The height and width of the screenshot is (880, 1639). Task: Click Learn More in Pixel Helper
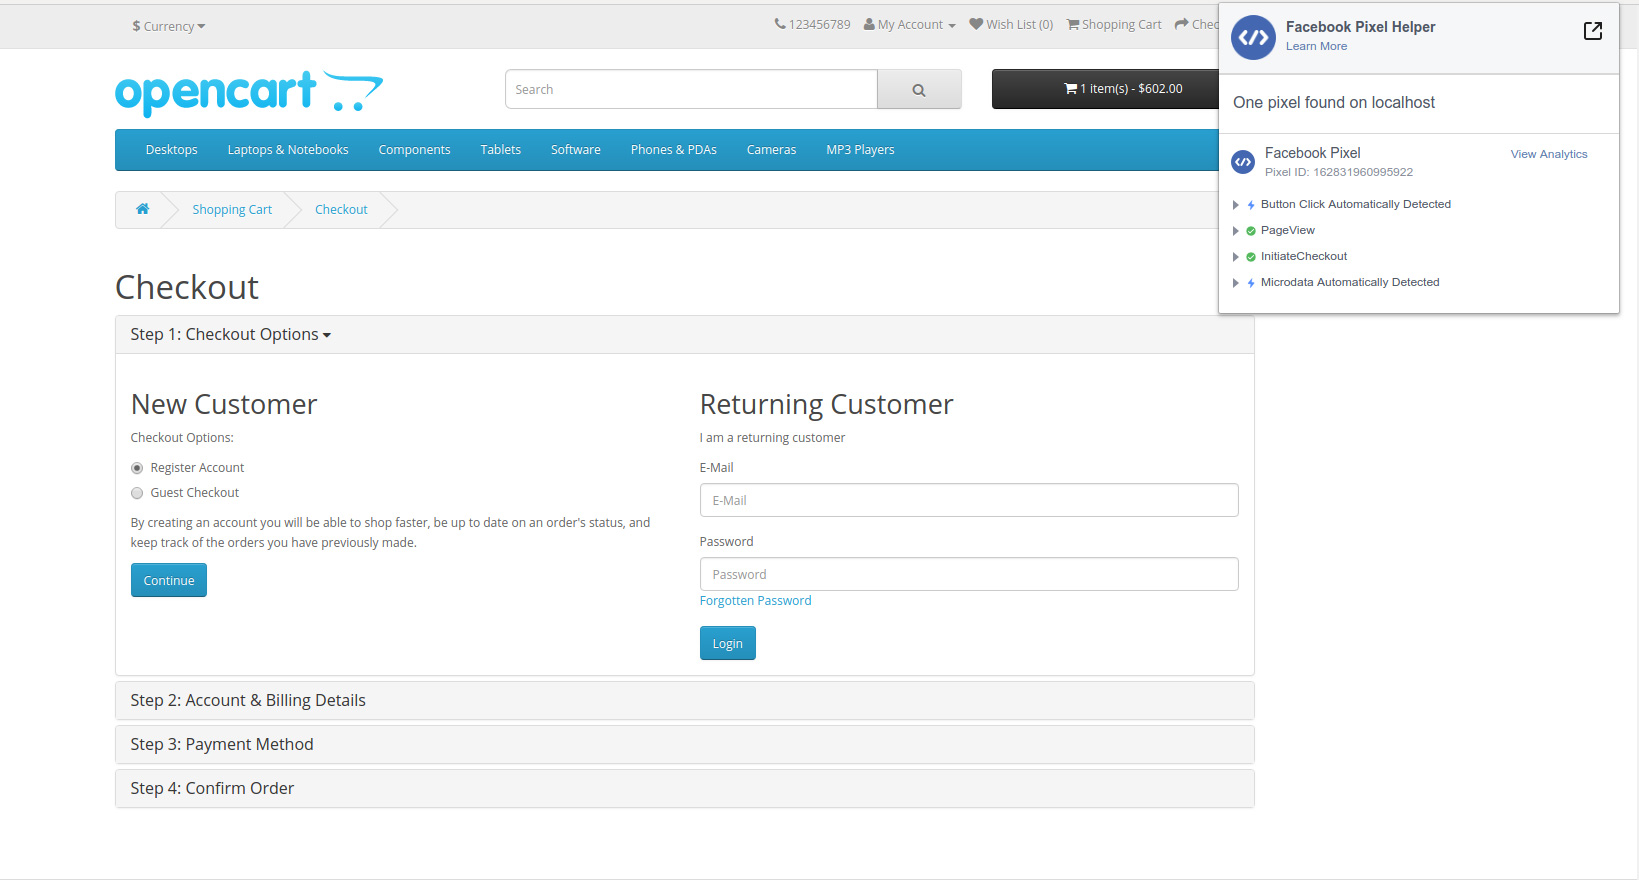tap(1316, 46)
